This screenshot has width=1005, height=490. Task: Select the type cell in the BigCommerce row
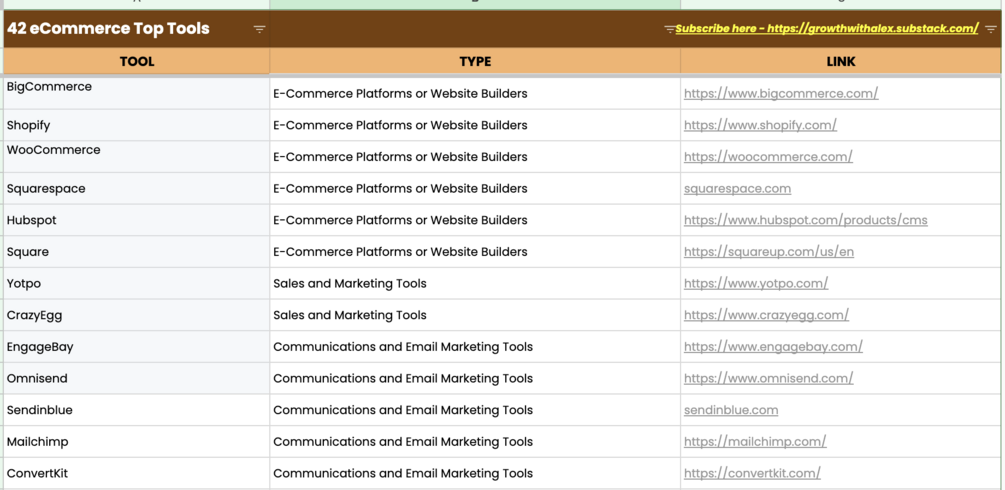475,94
